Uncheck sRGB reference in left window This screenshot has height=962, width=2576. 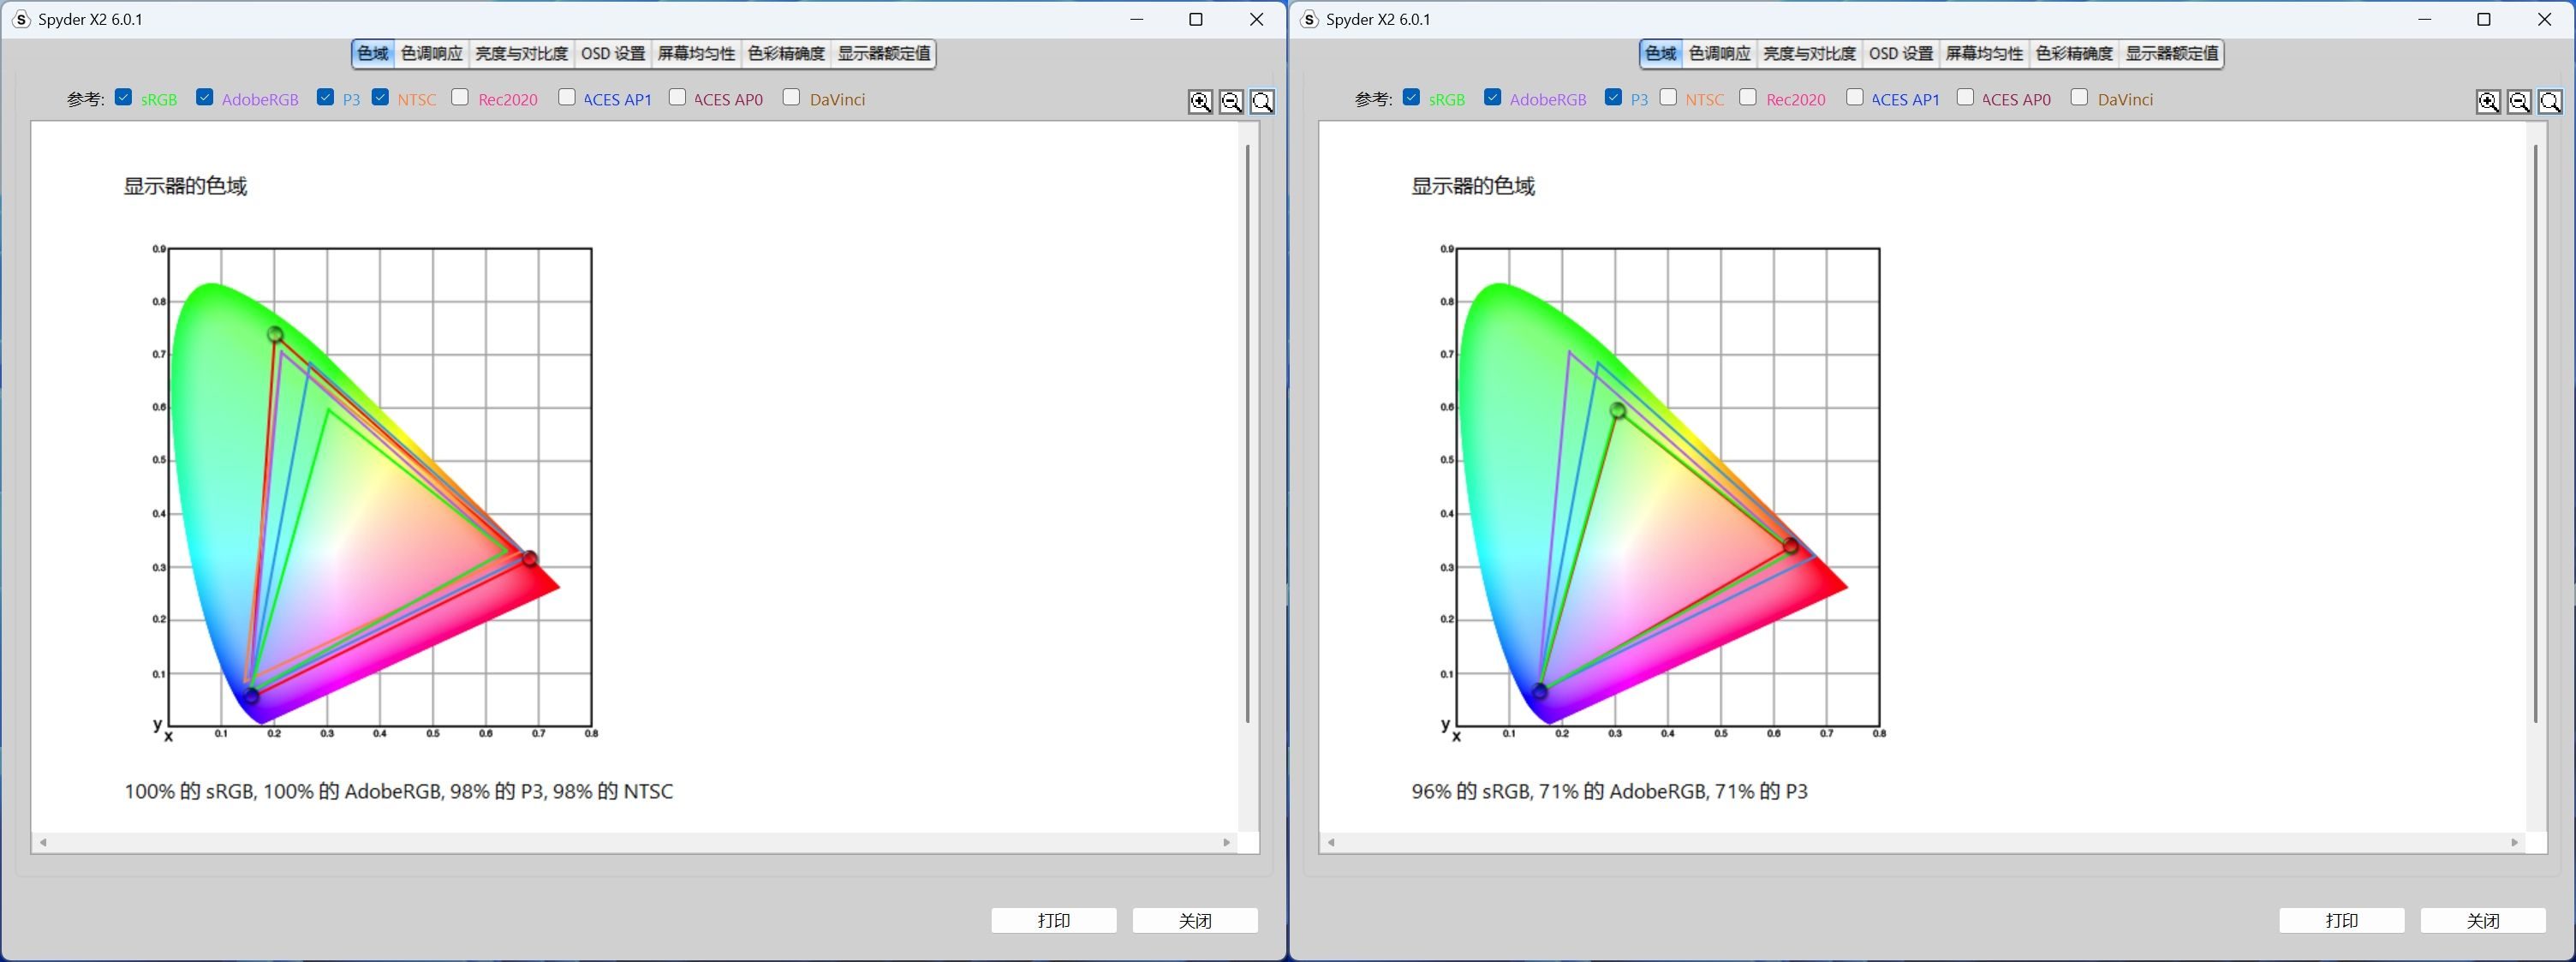tap(124, 97)
